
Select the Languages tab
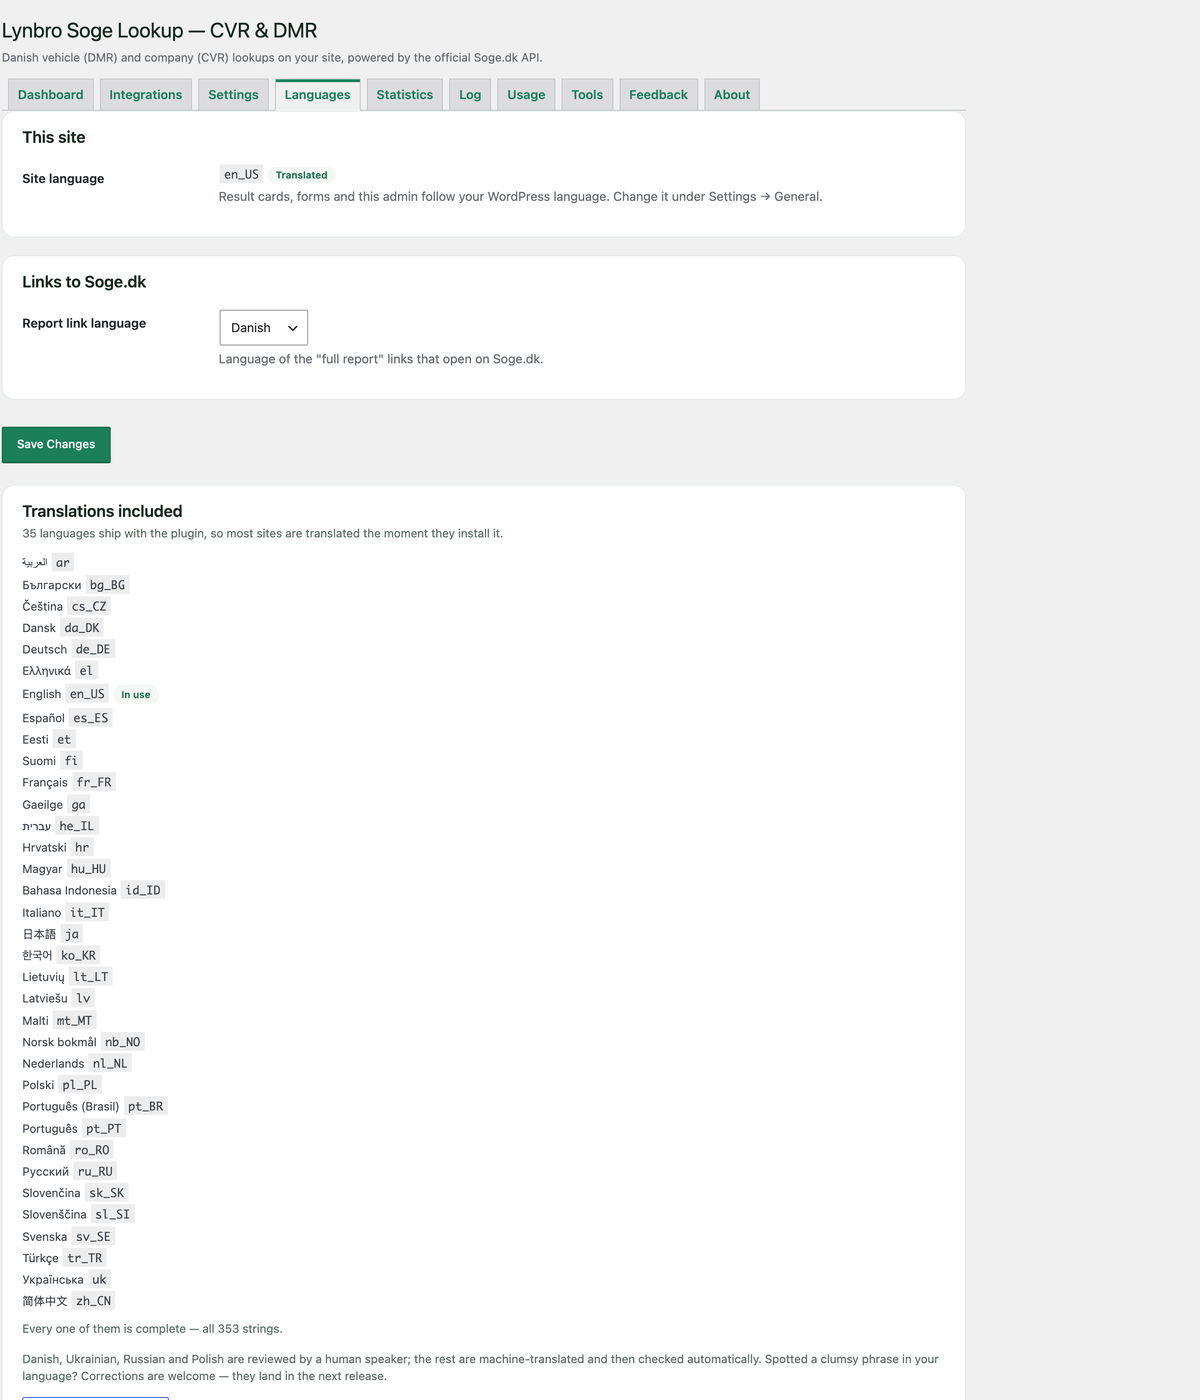[x=317, y=95]
